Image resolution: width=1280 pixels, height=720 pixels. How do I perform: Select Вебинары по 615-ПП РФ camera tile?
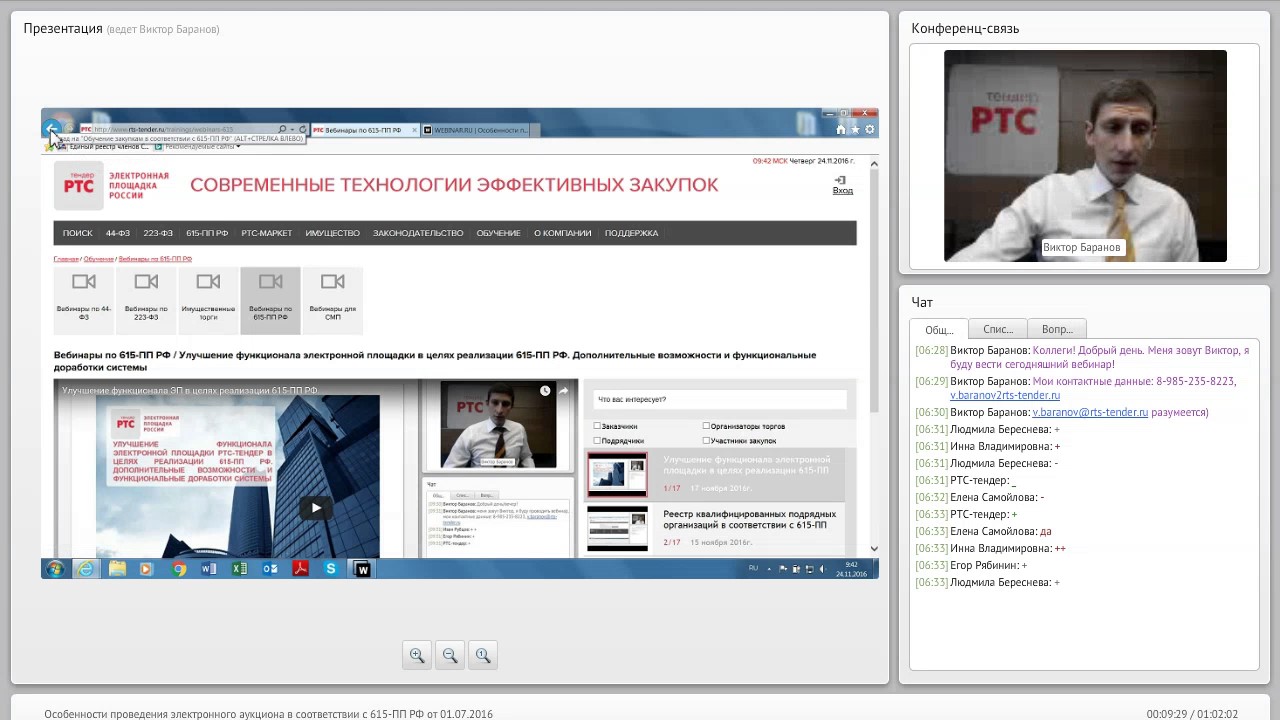pos(270,299)
